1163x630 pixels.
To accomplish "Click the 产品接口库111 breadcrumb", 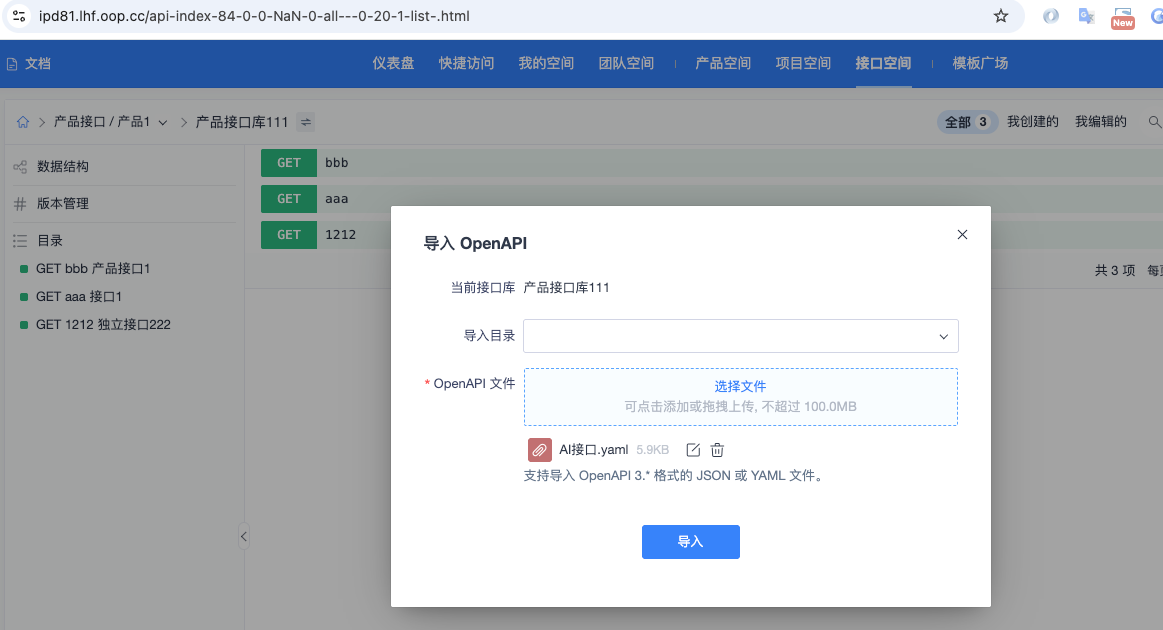I will click(x=242, y=122).
